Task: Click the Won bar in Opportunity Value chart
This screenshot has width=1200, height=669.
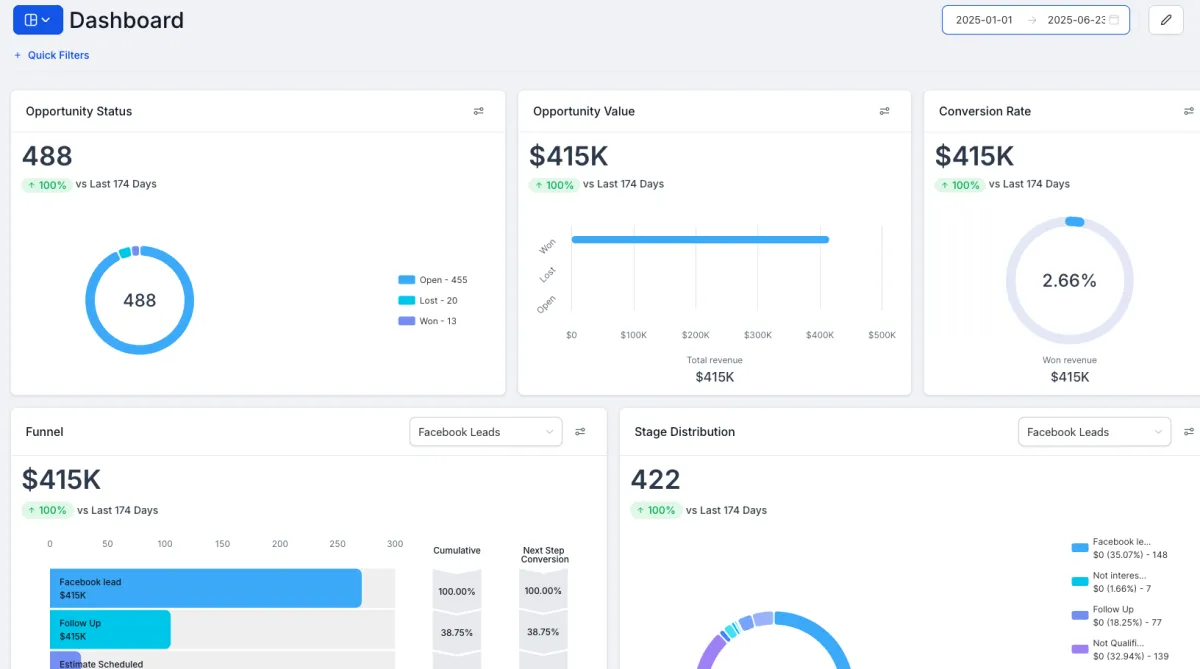Action: pyautogui.click(x=700, y=240)
